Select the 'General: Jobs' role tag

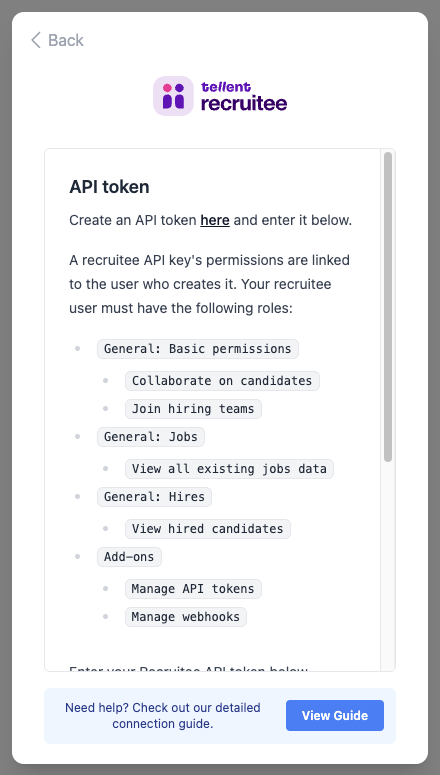[x=151, y=437]
